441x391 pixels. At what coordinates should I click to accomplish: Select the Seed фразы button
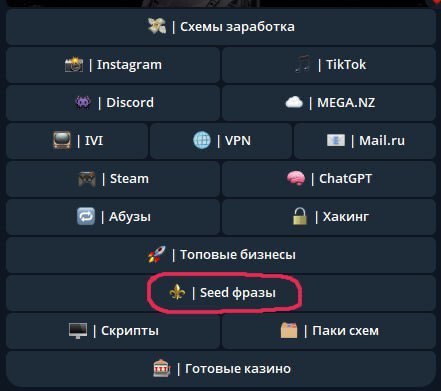tap(221, 293)
